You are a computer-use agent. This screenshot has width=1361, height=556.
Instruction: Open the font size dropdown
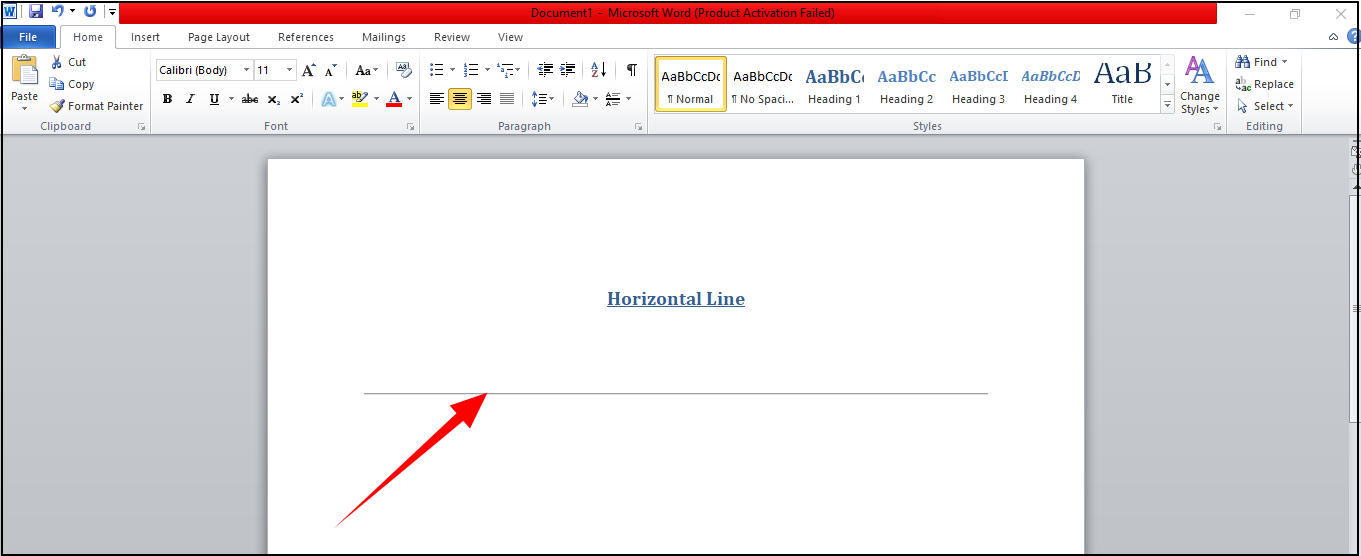point(290,70)
